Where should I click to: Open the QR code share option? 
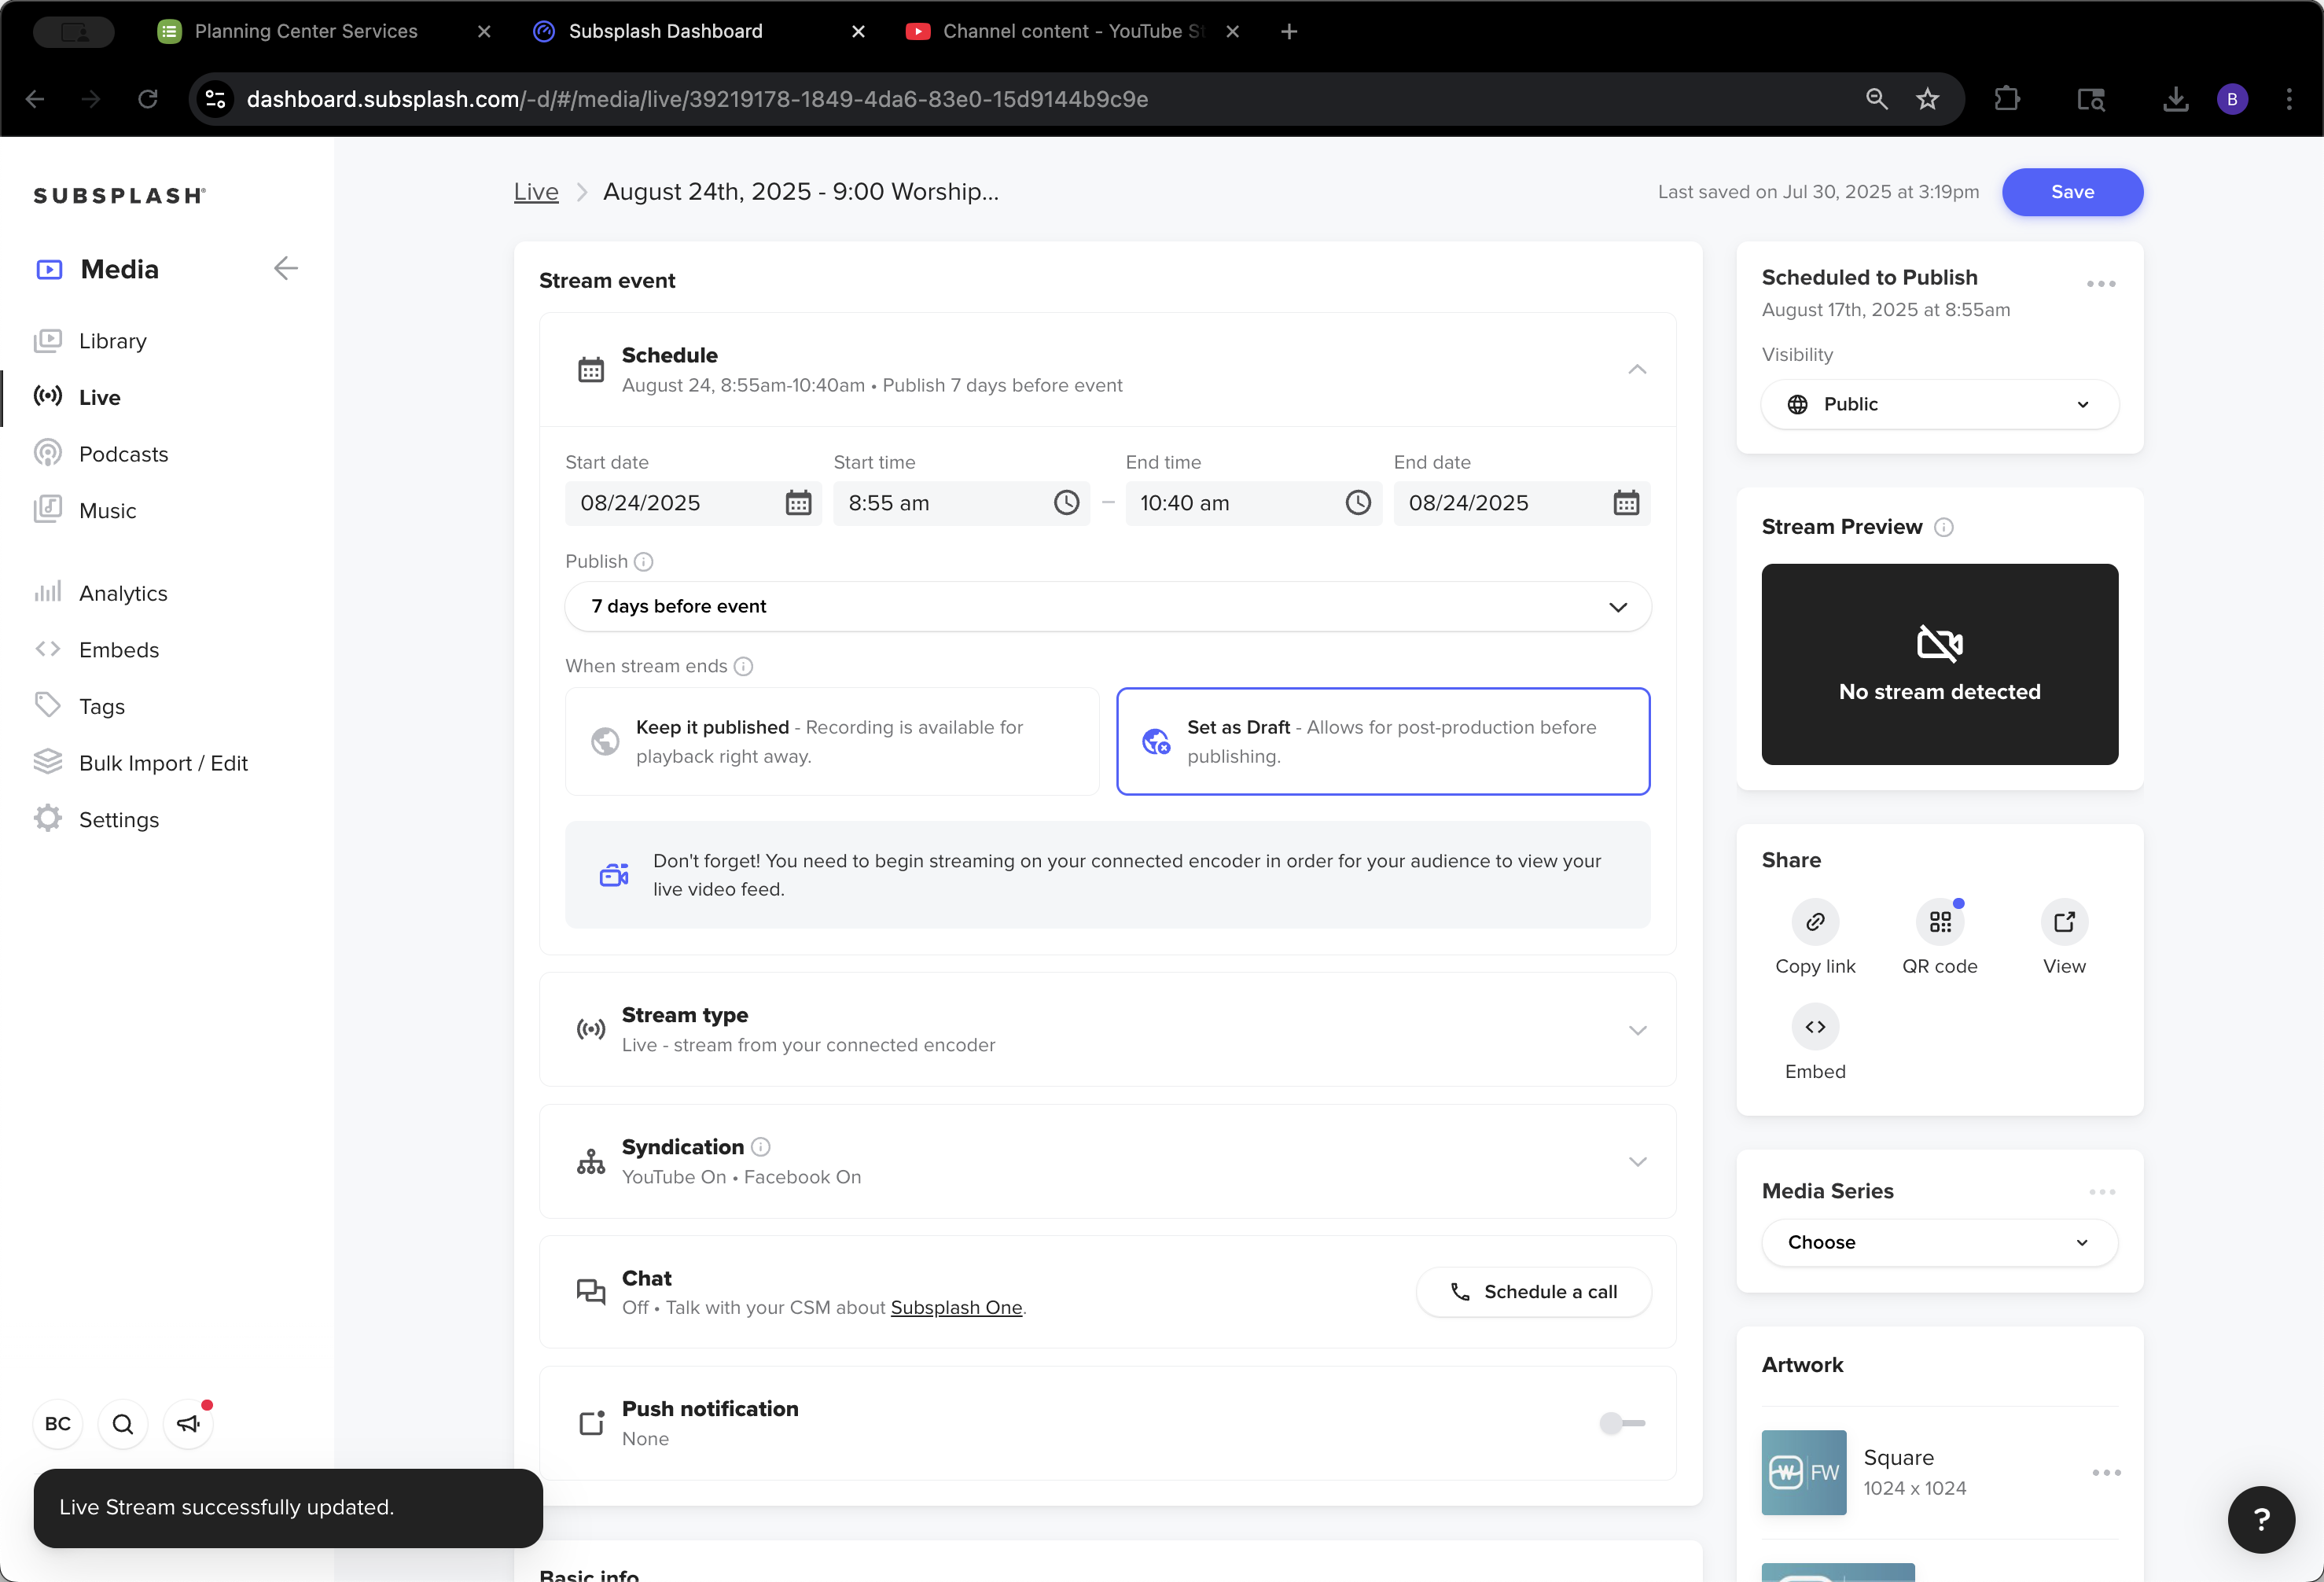tap(1939, 921)
